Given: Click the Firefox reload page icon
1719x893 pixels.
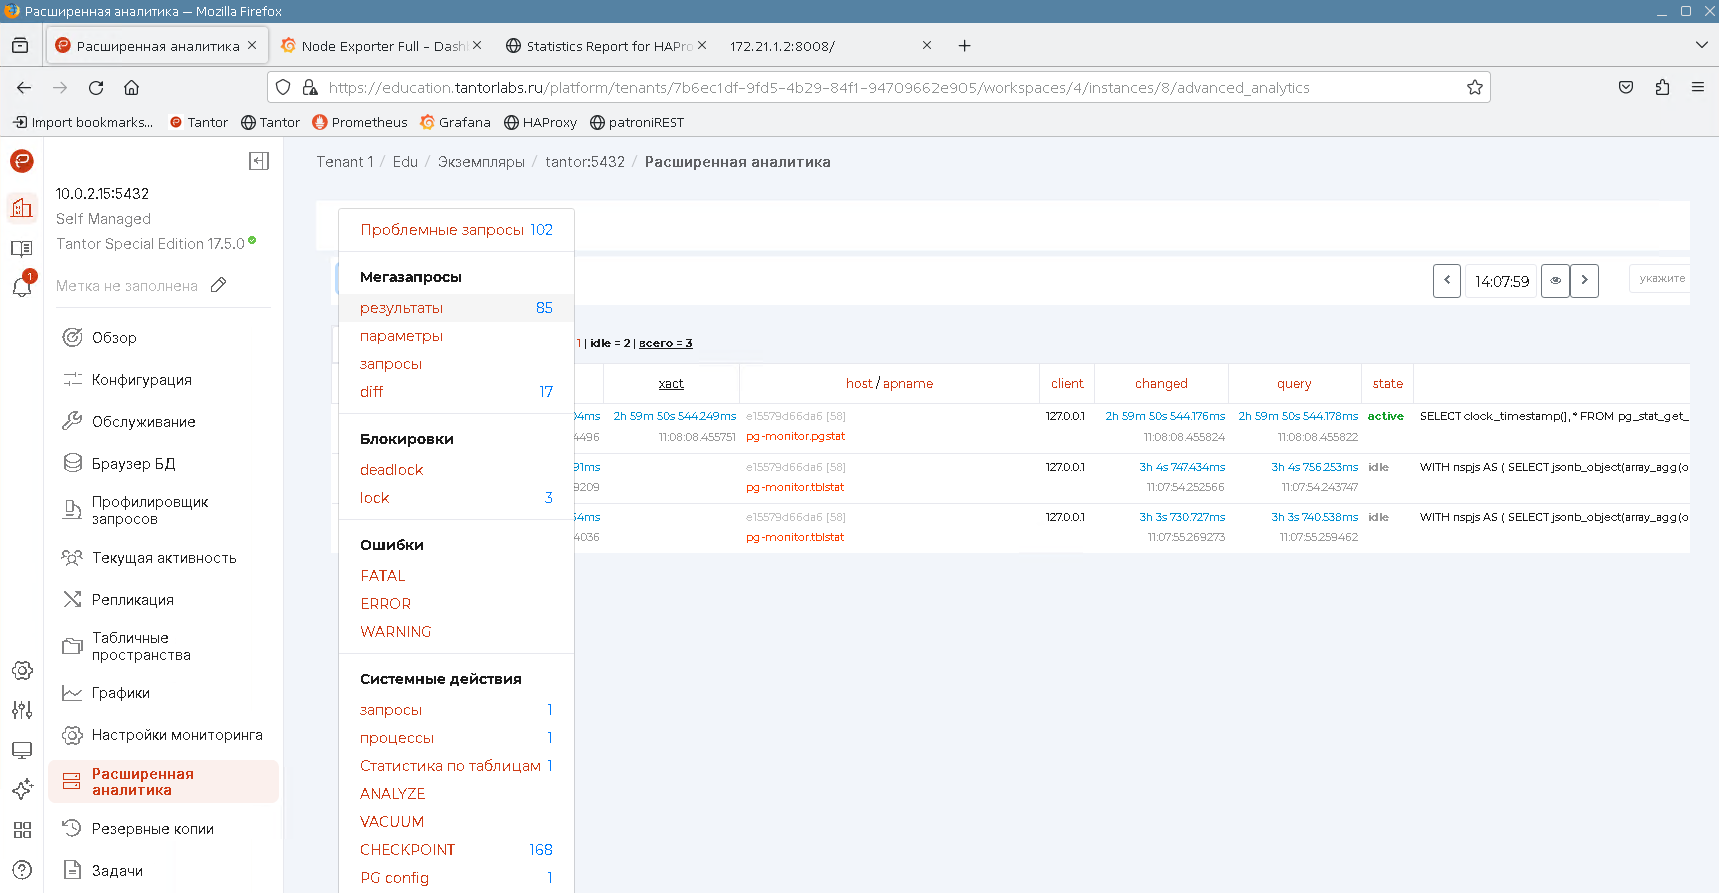Looking at the screenshot, I should coord(96,88).
